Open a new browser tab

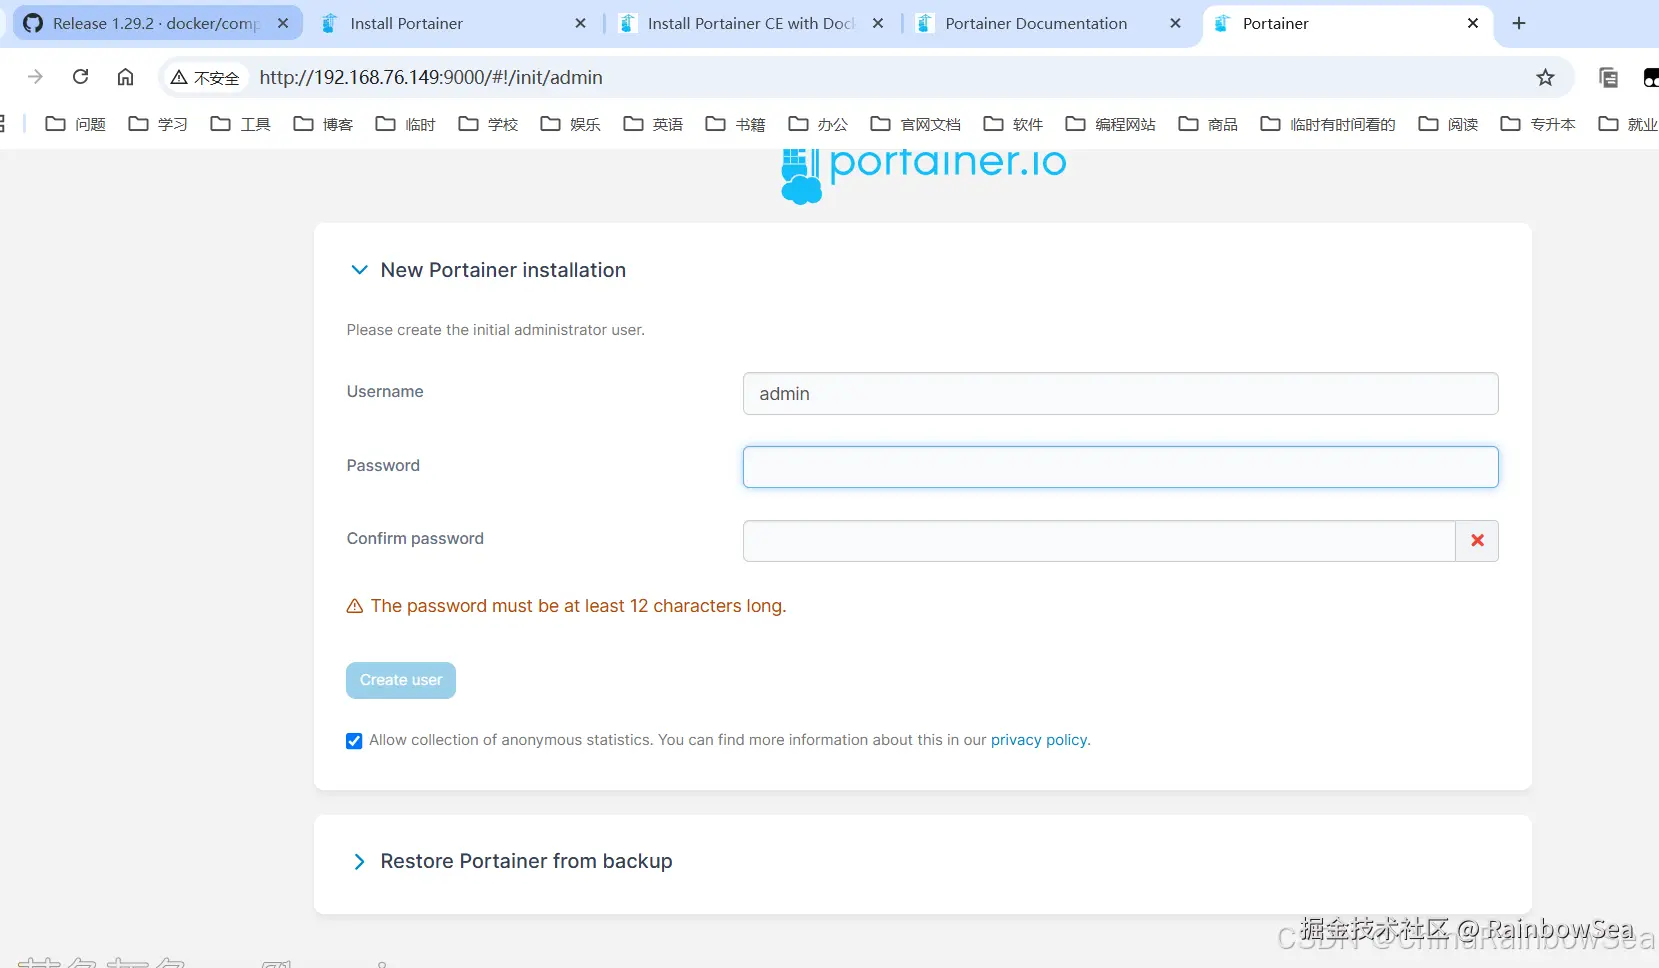tap(1519, 23)
